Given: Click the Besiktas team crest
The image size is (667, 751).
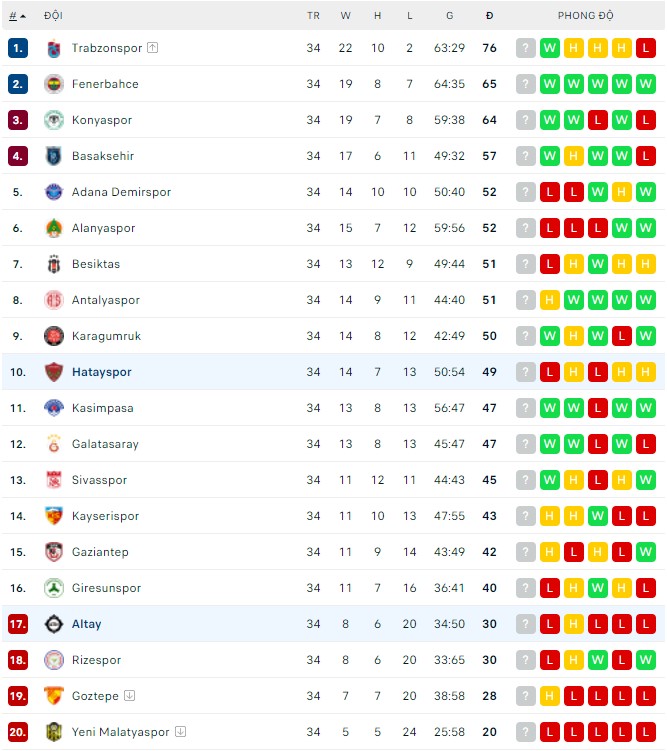Looking at the screenshot, I should click(54, 264).
